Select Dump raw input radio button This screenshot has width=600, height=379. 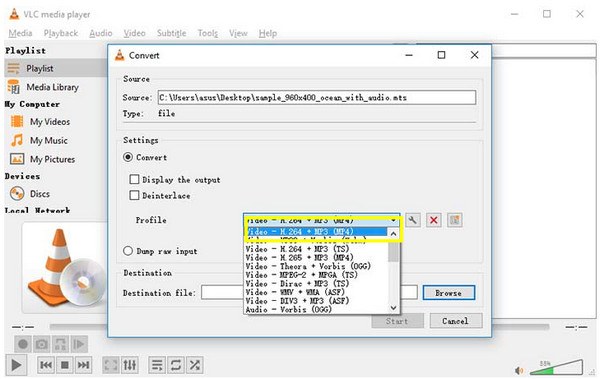tap(128, 251)
